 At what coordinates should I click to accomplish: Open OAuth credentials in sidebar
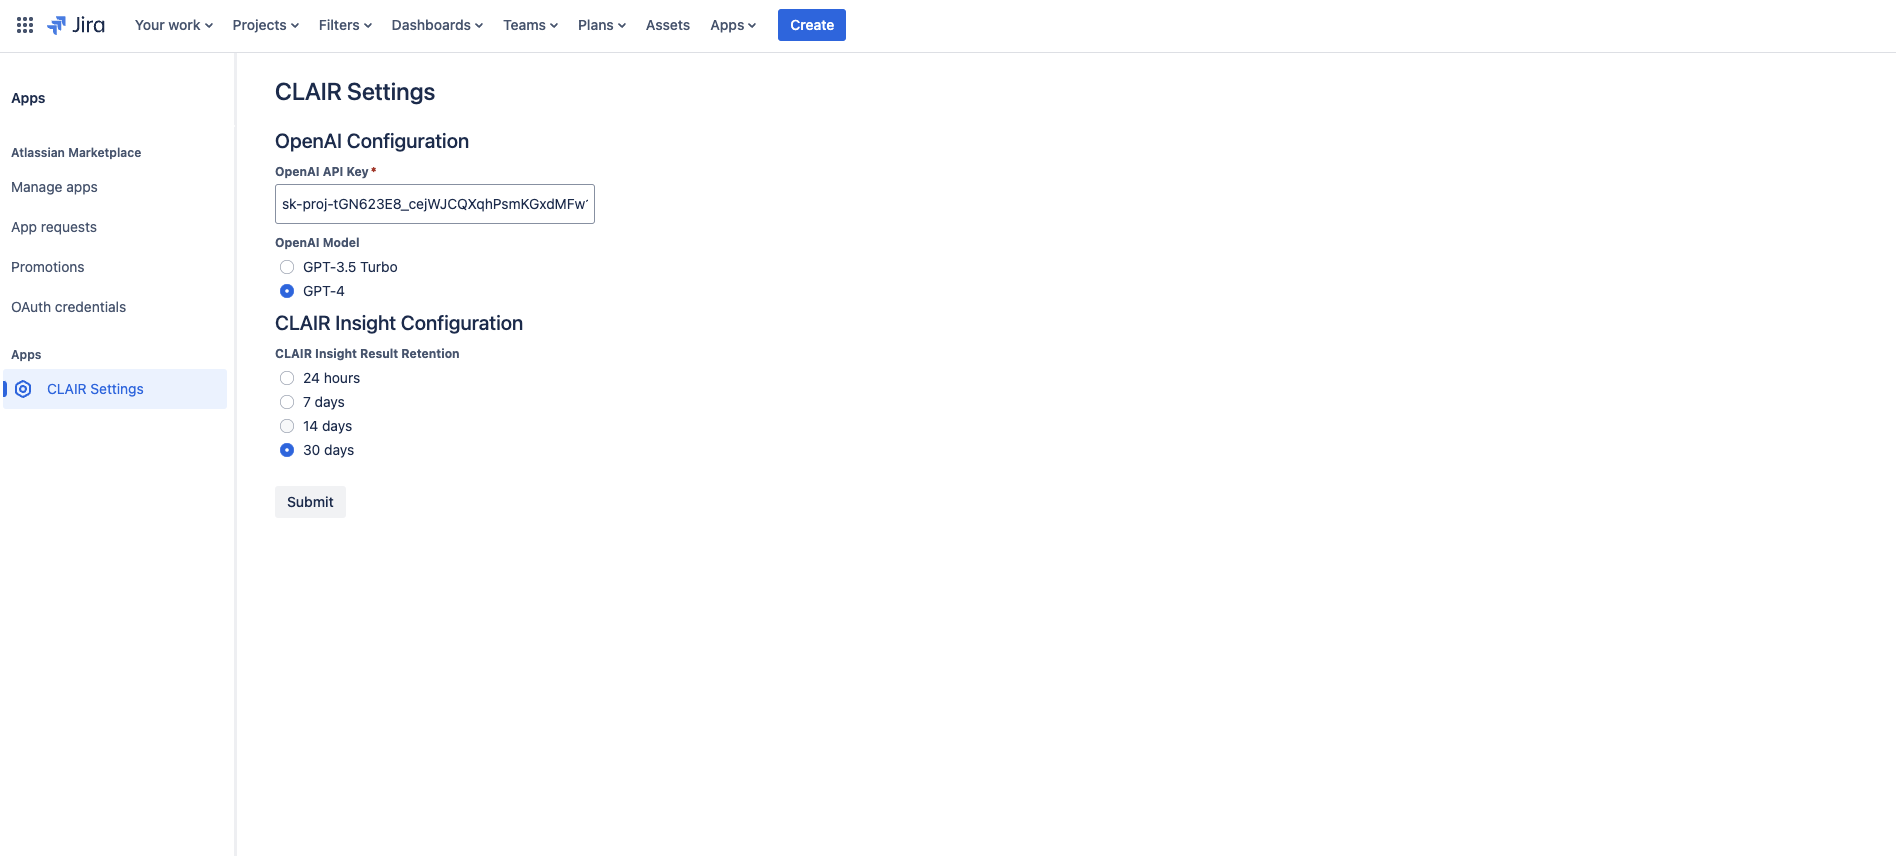[x=69, y=307]
